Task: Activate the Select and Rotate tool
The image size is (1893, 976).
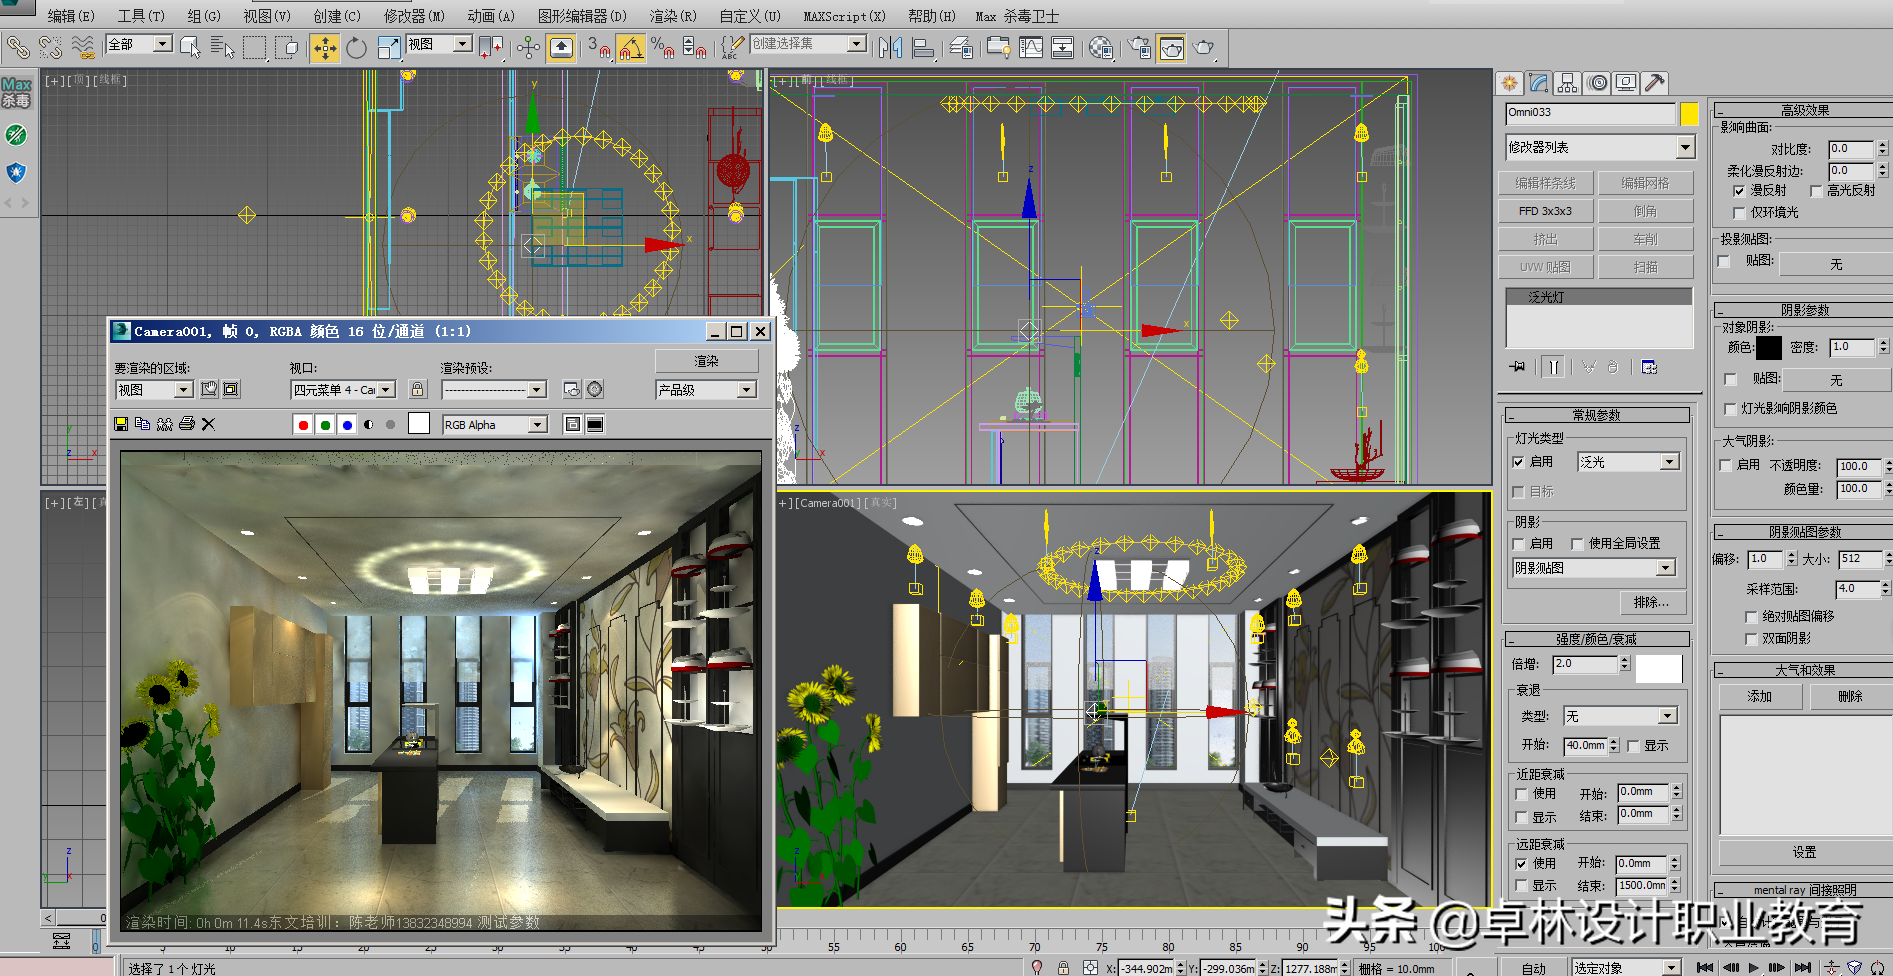Action: tap(356, 47)
